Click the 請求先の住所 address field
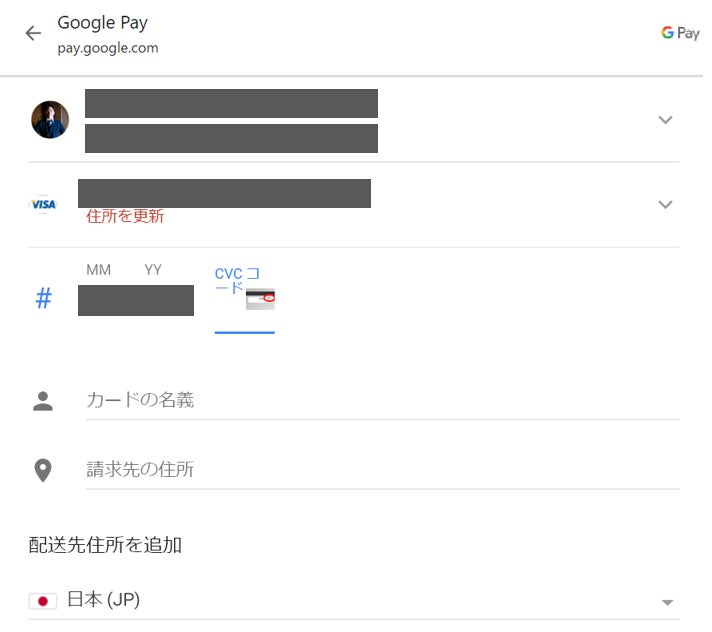Viewport: 712px width, 632px height. click(382, 469)
